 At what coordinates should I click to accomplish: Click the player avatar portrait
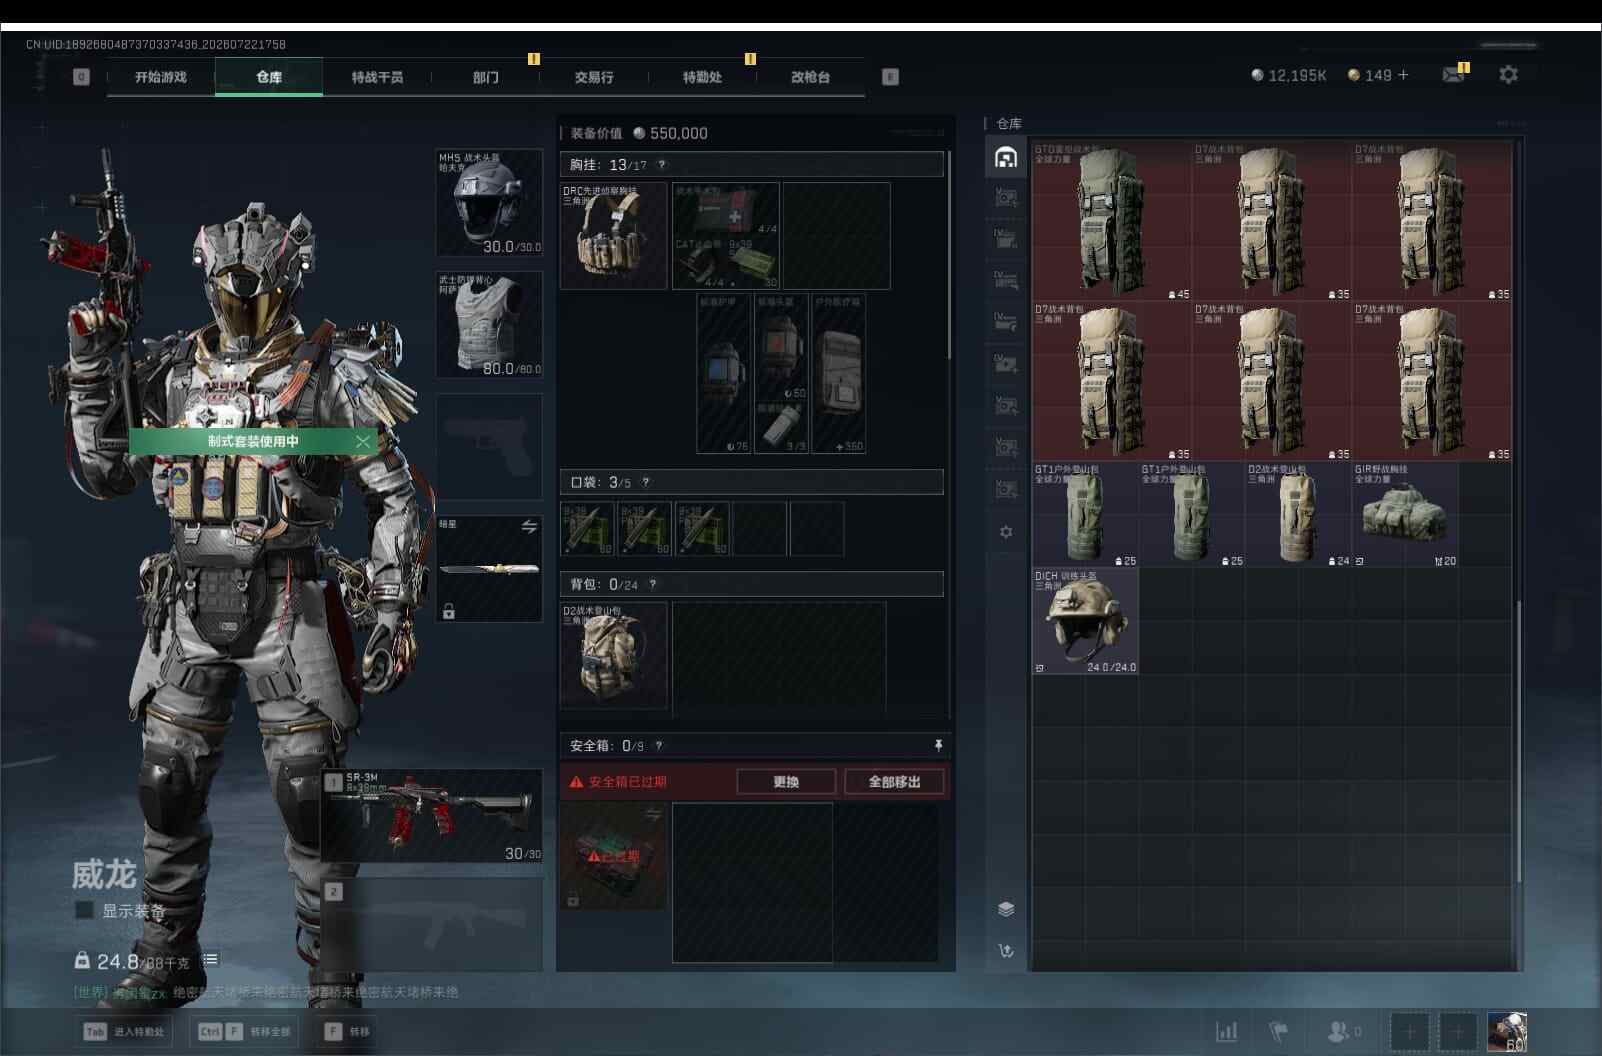1507,1031
